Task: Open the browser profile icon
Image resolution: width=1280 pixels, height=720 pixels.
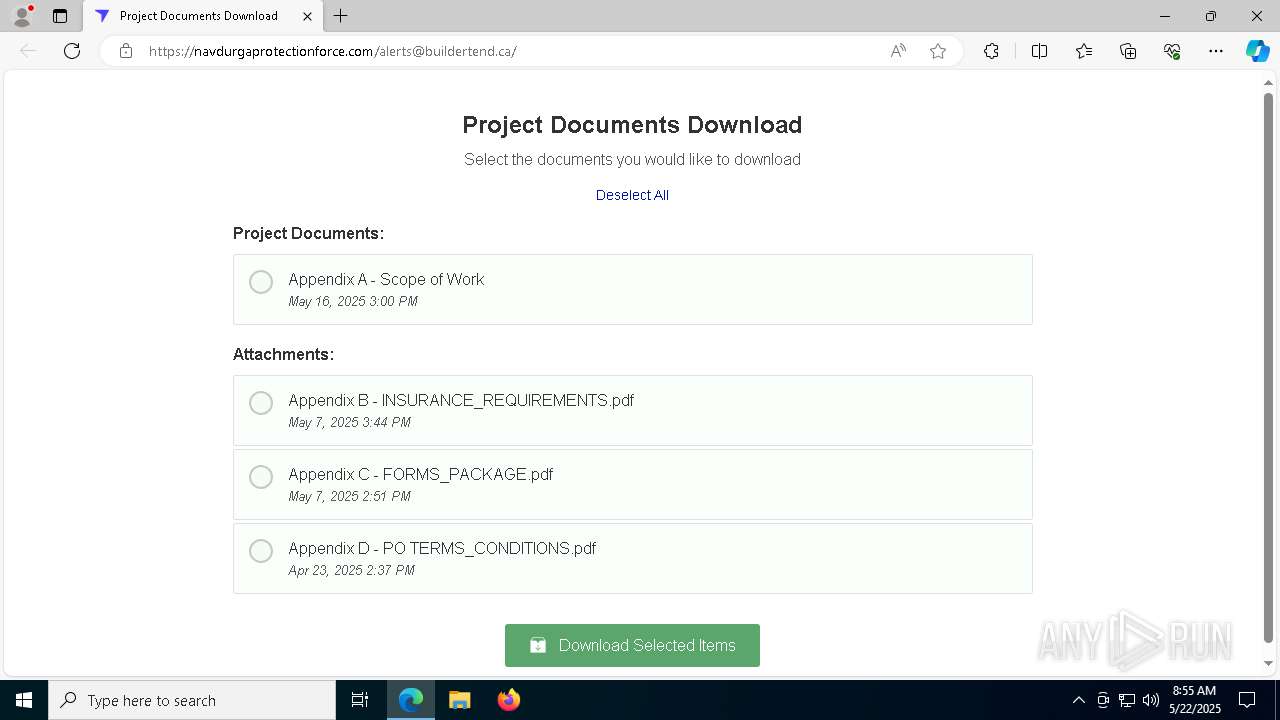Action: point(21,16)
